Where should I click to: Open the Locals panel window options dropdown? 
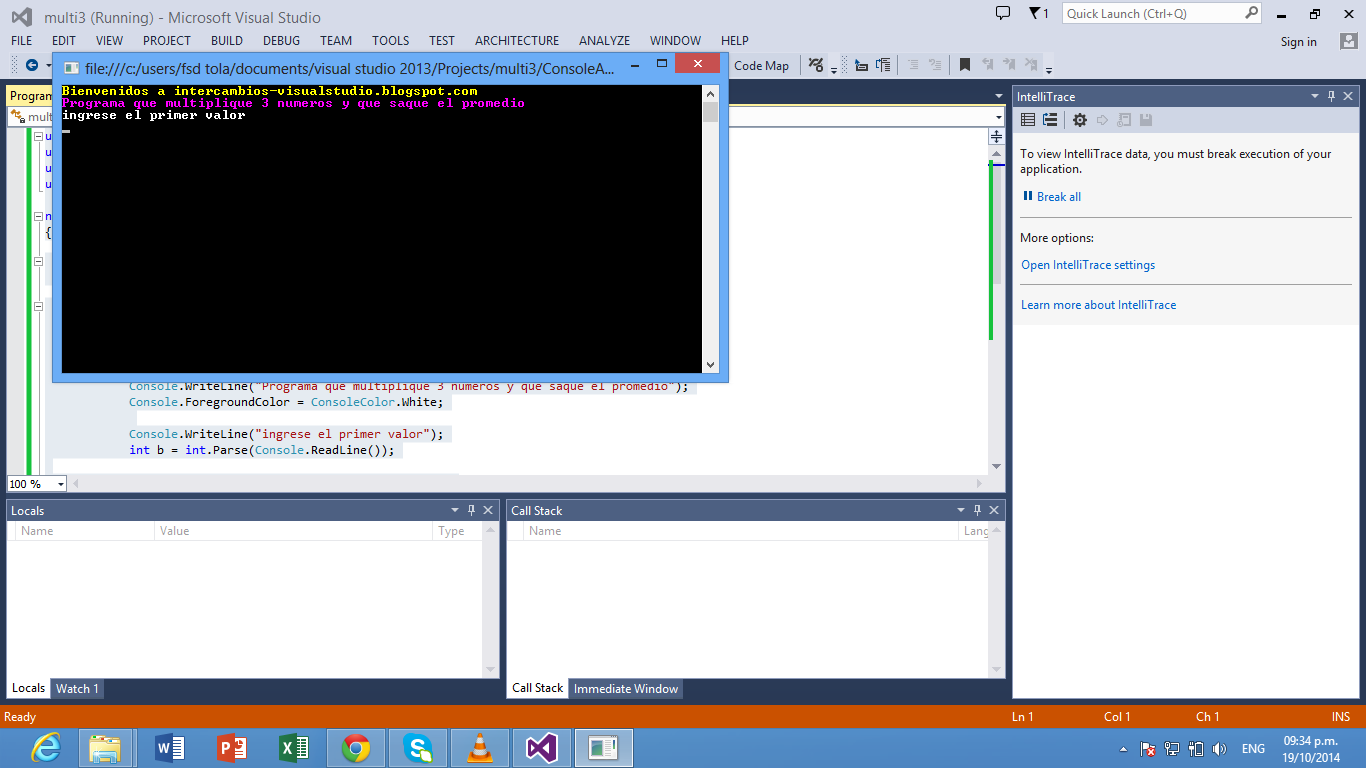pos(456,510)
